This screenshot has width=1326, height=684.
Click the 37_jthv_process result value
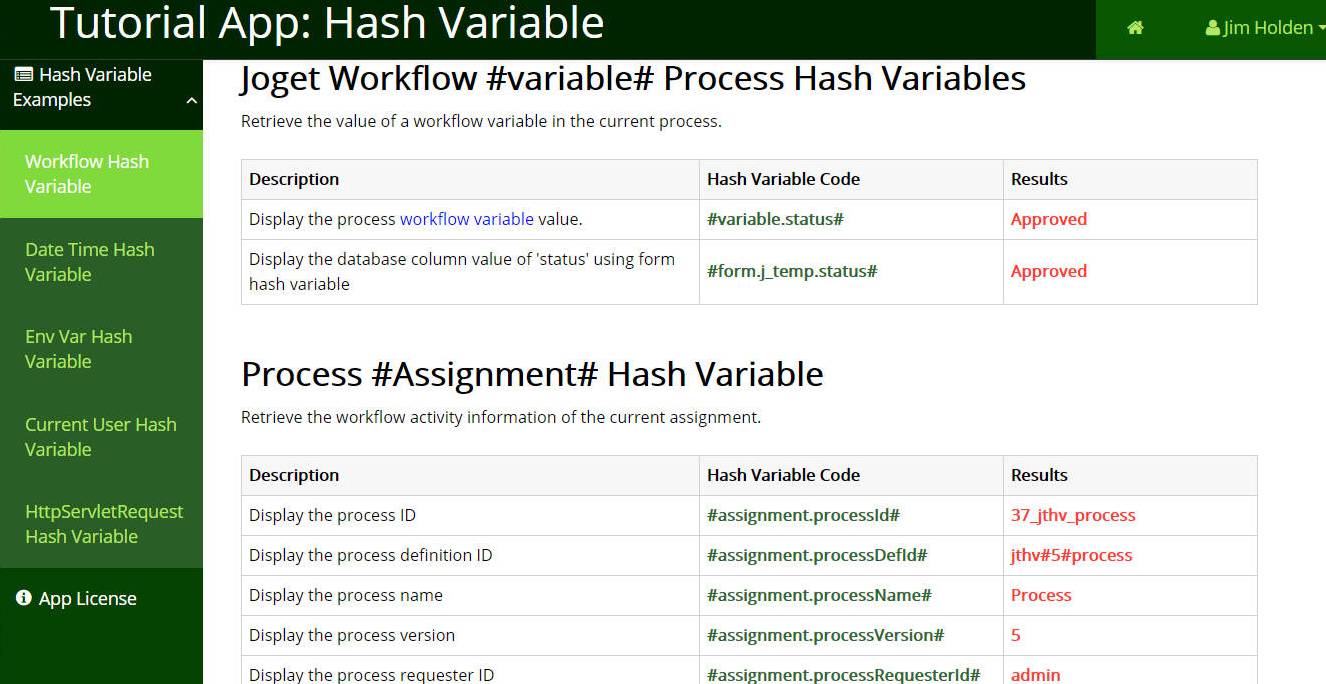(x=1073, y=515)
